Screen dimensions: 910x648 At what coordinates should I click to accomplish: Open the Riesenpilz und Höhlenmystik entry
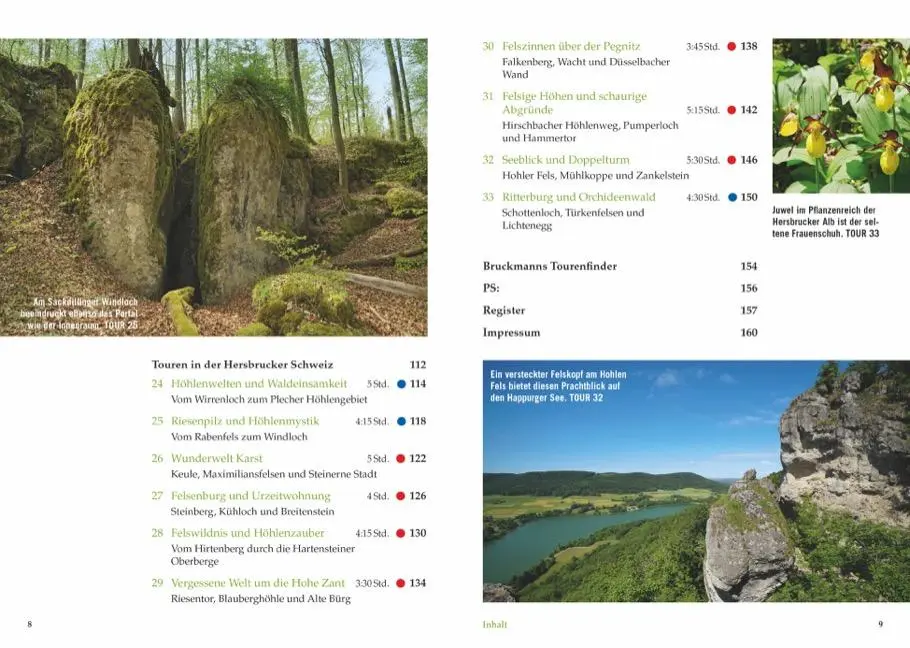click(x=245, y=421)
